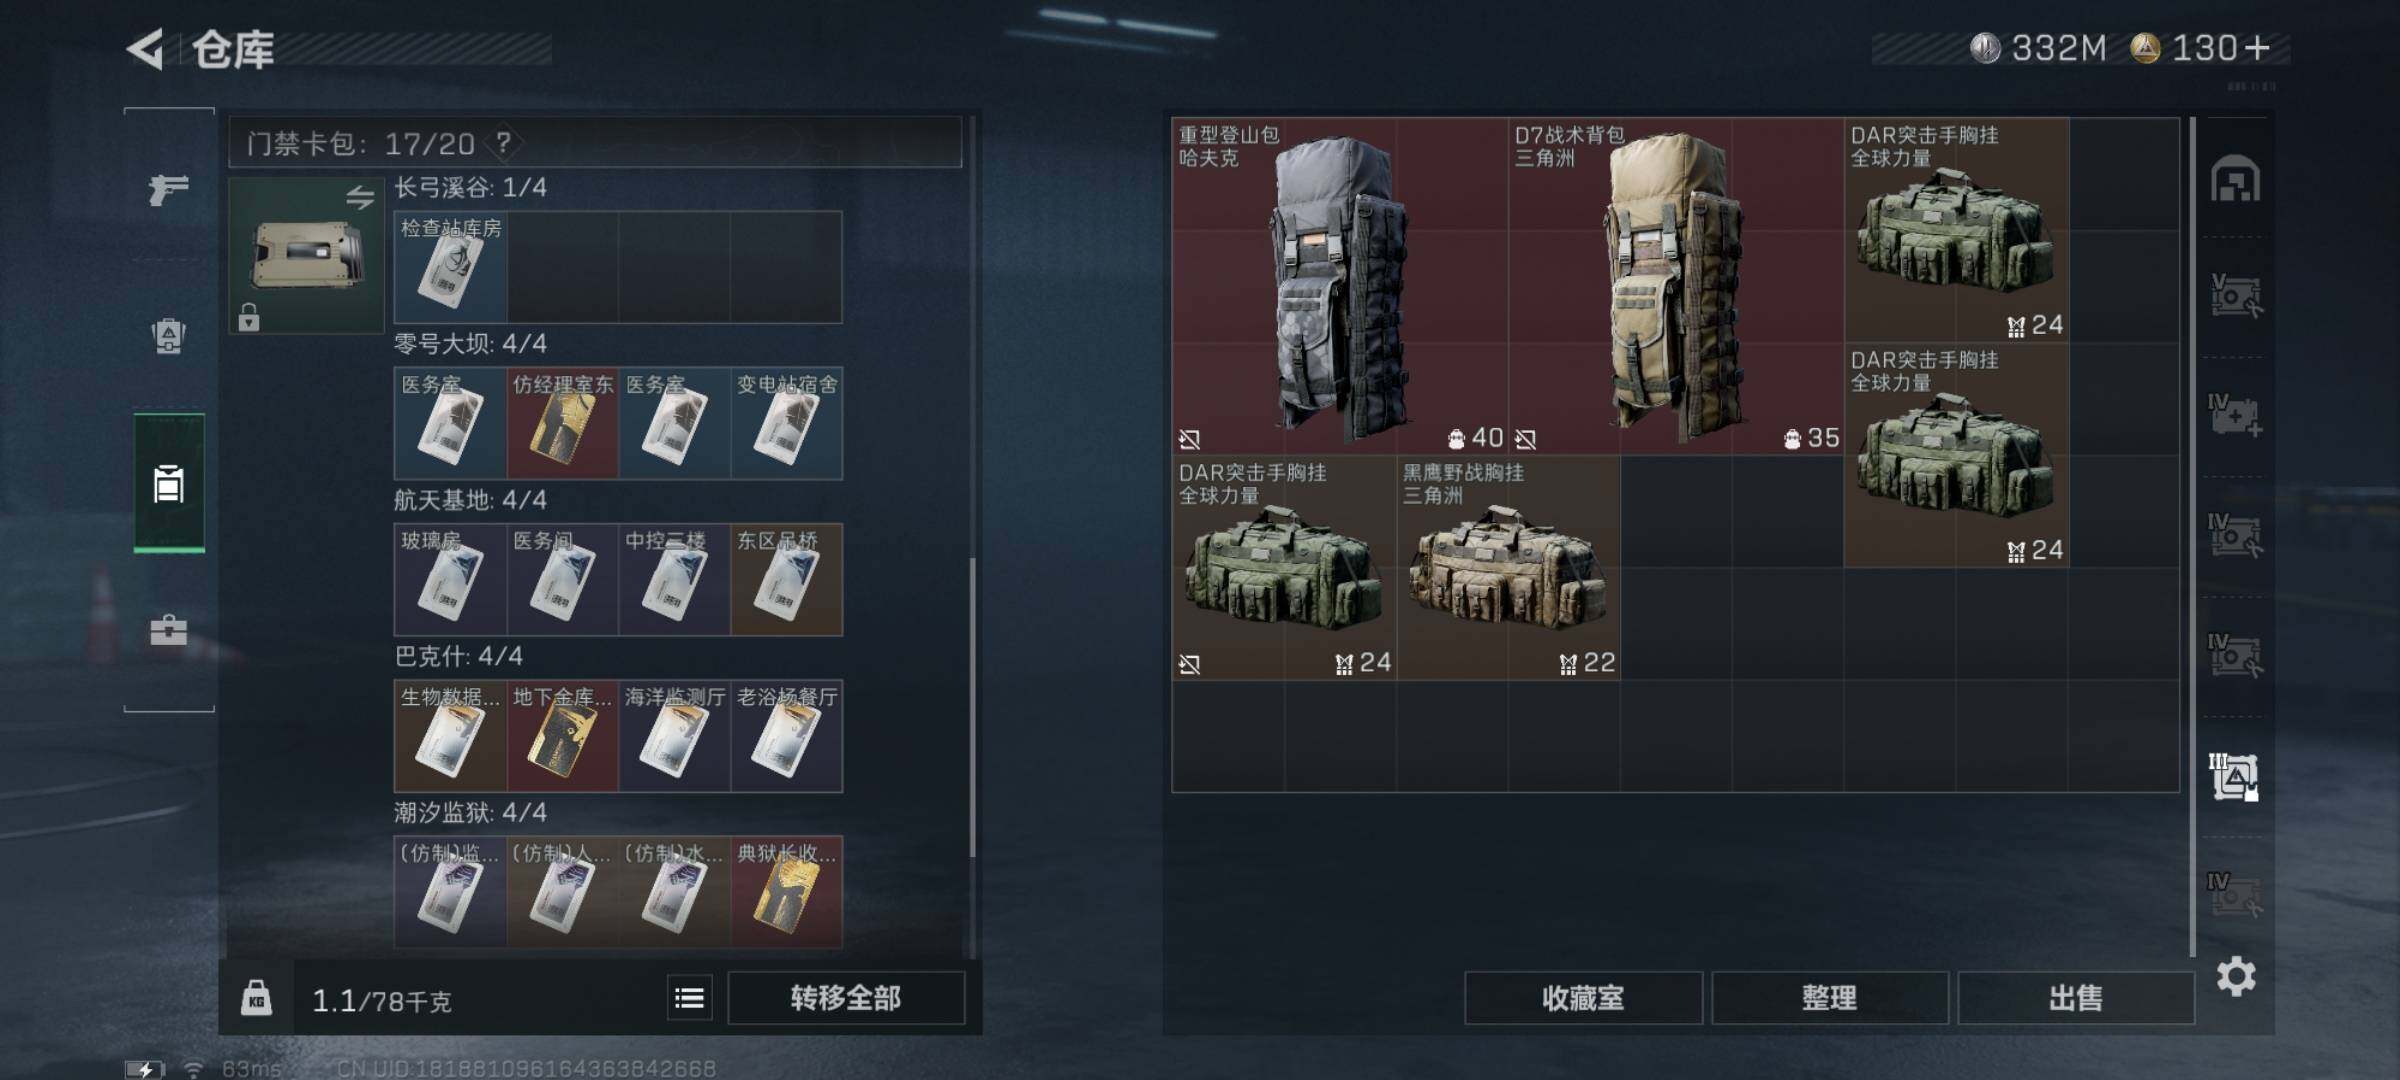Click the 转移全部 button

[846, 998]
